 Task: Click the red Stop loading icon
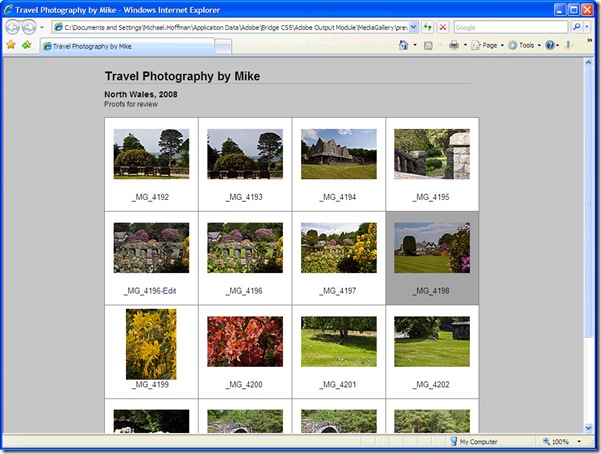pos(443,27)
